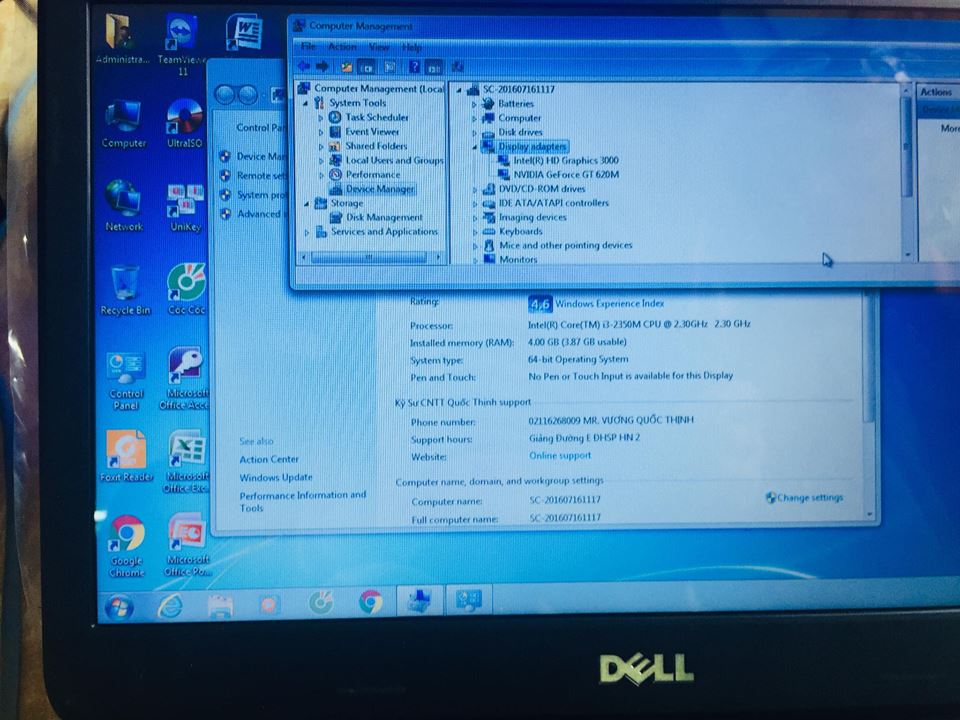The height and width of the screenshot is (720, 960).
Task: Select the Disk drives category
Action: (520, 132)
